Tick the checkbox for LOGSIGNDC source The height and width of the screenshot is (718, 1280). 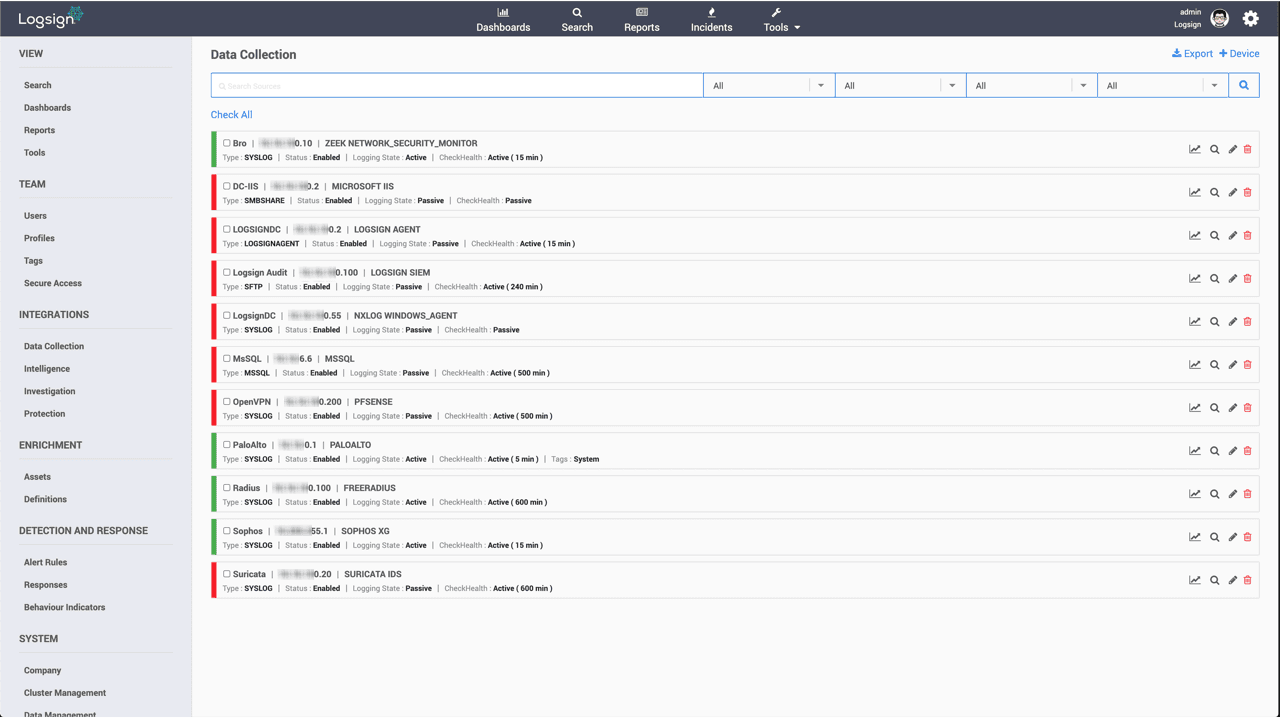[227, 229]
